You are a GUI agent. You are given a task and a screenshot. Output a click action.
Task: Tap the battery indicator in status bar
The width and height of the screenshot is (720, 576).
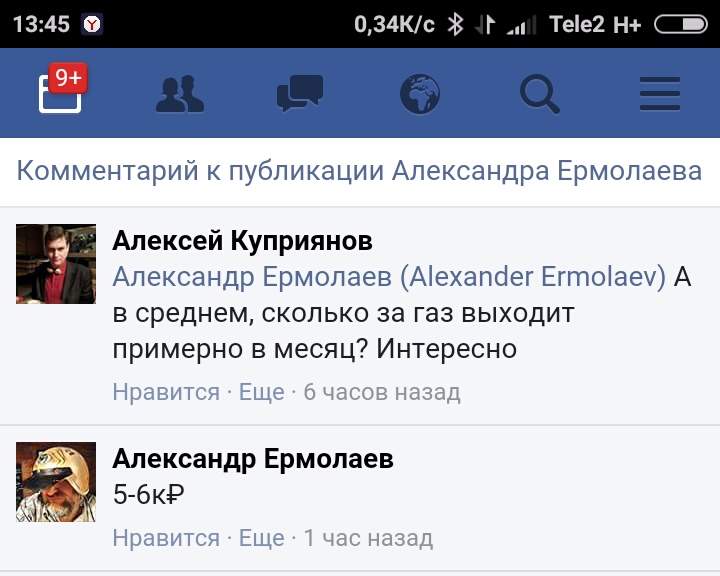pos(681,24)
